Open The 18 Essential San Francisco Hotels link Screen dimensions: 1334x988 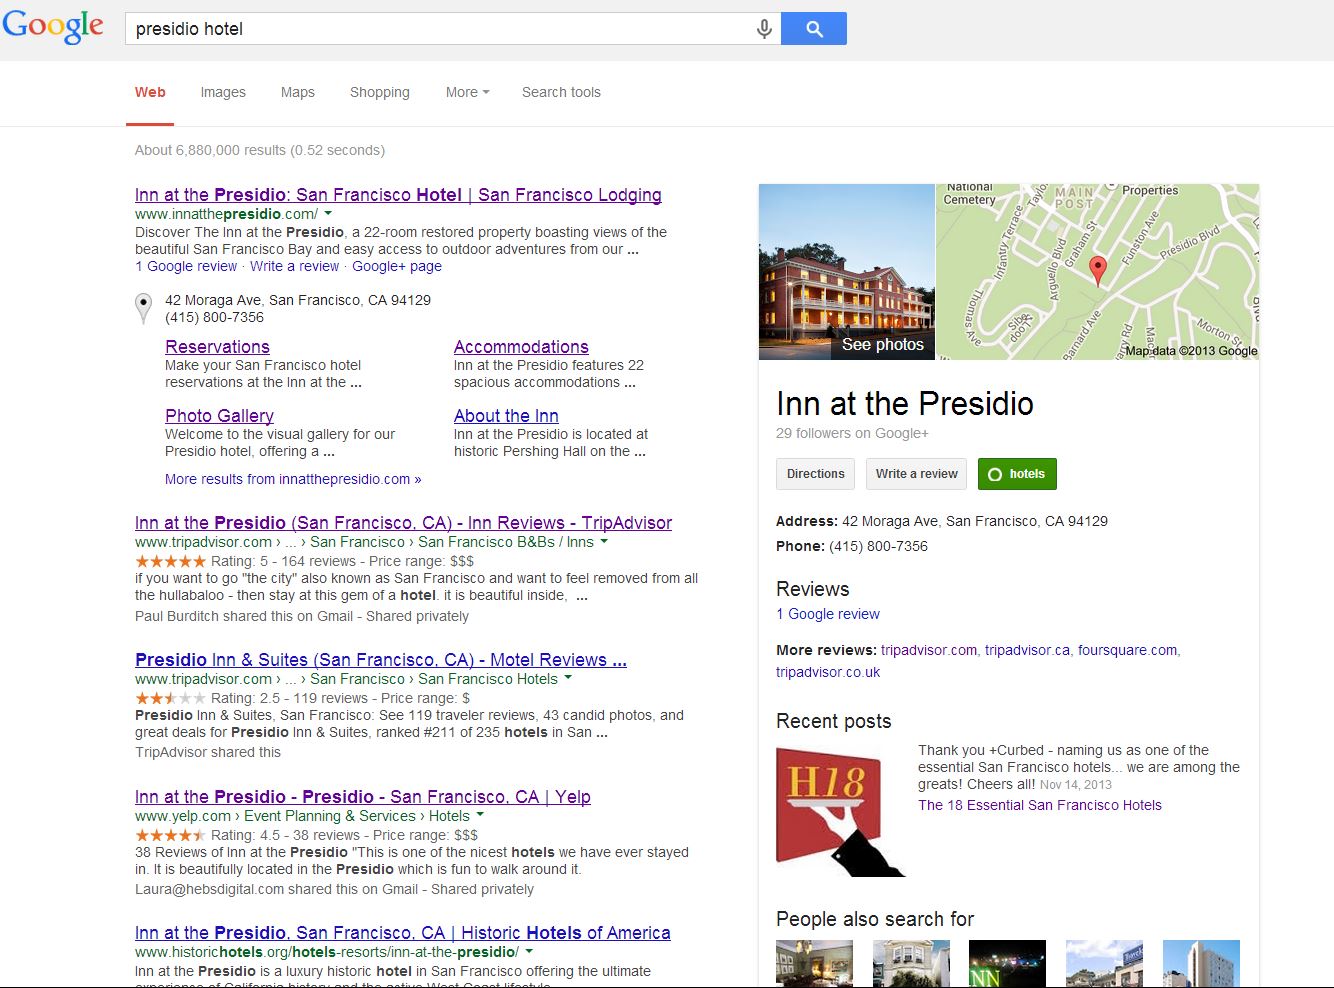[x=1039, y=805]
